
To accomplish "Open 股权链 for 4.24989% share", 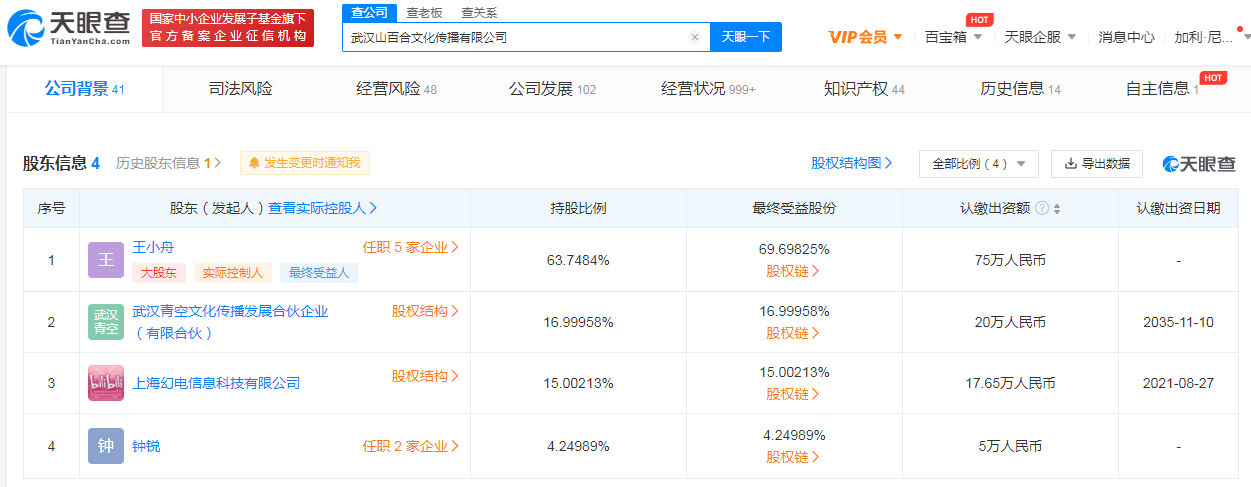I will click(794, 457).
